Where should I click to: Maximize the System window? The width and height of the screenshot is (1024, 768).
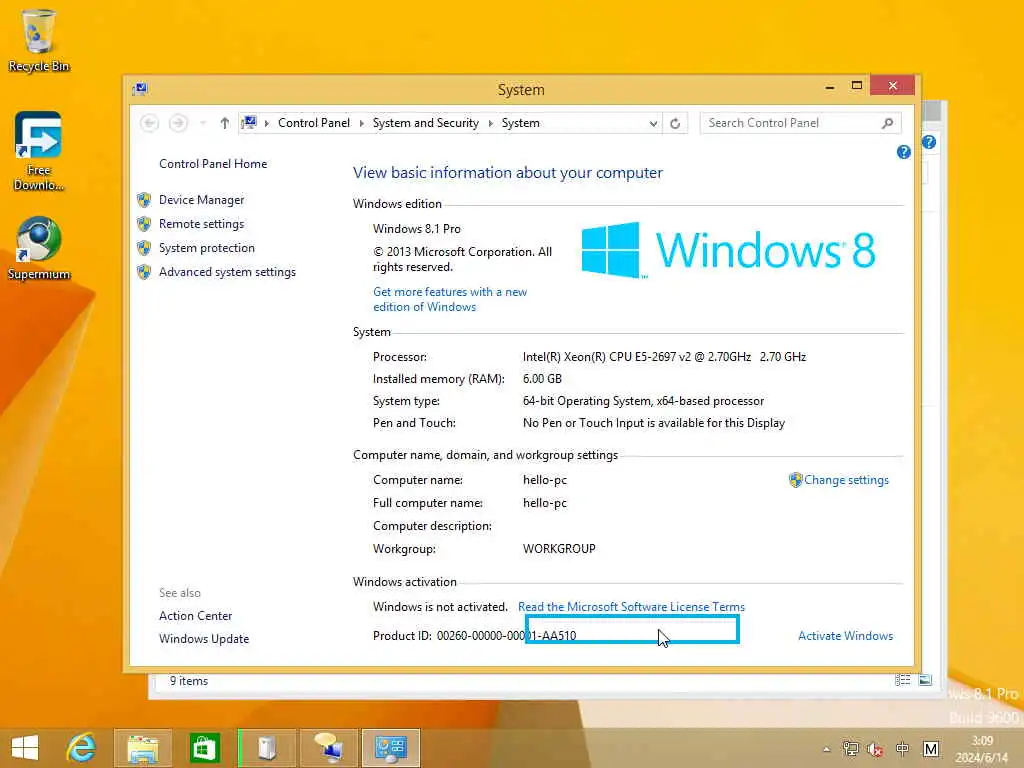click(x=857, y=86)
